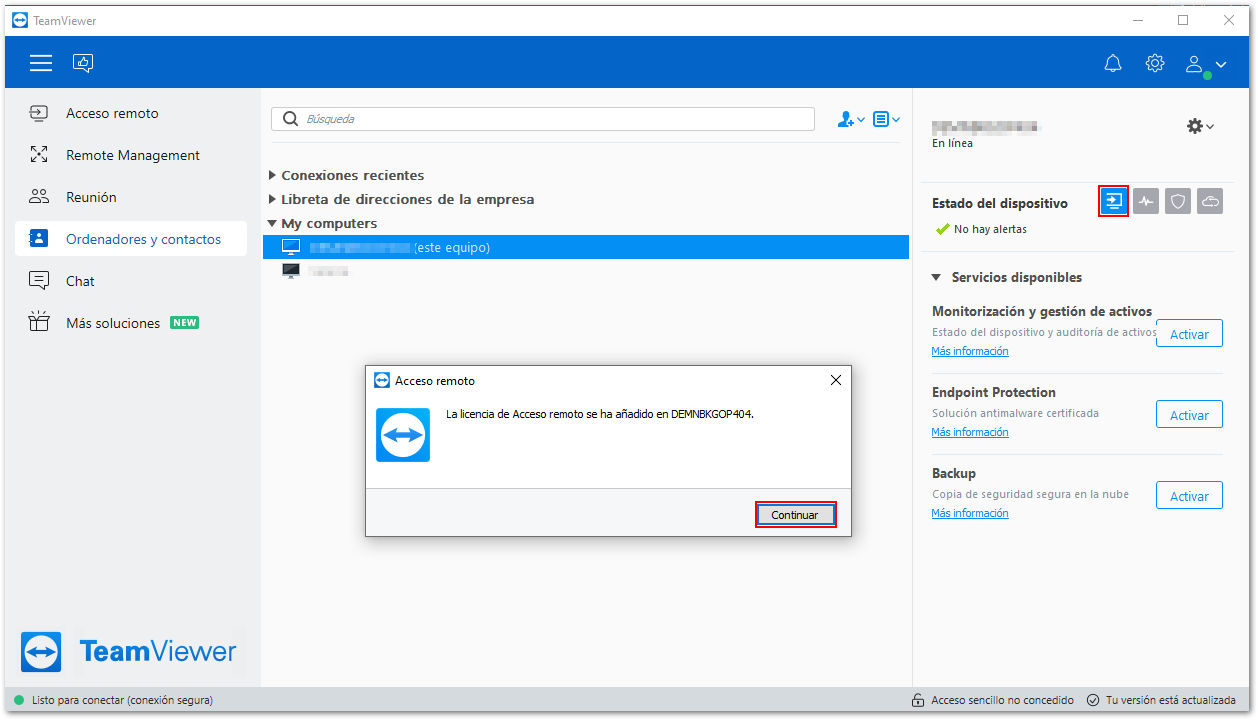Click the remote access device status icon
The image size is (1258, 720).
(x=1113, y=201)
